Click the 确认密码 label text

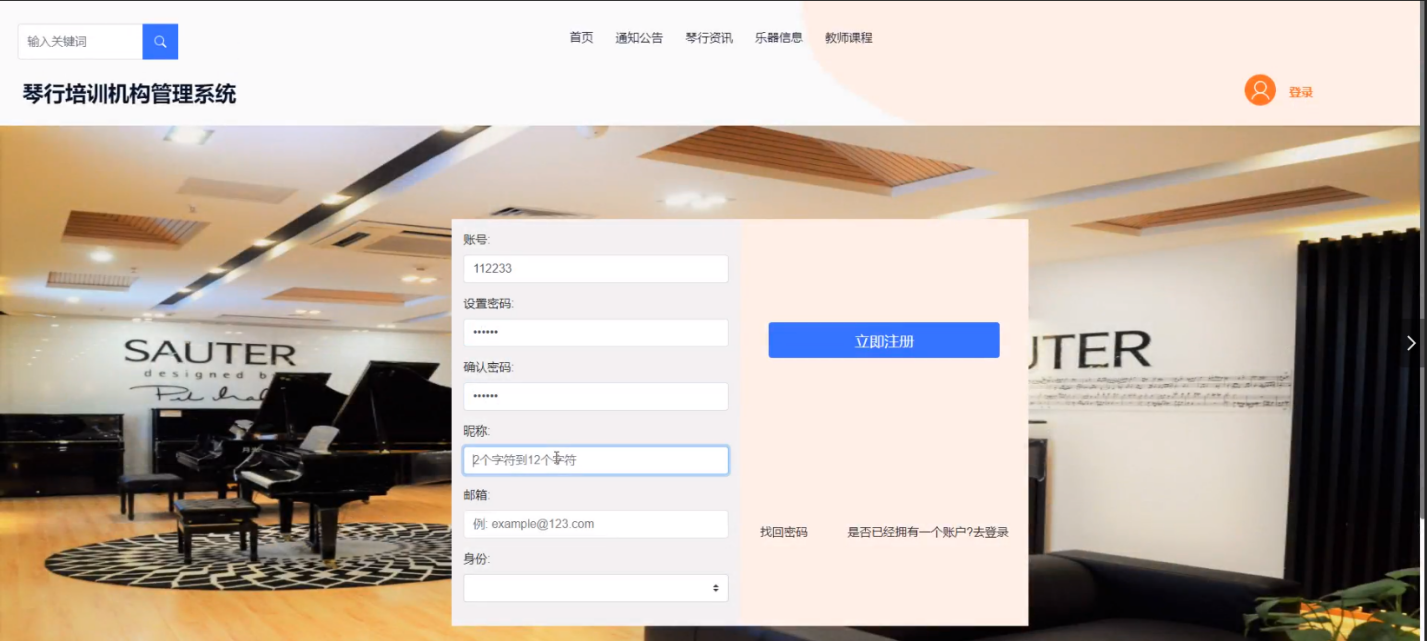coord(489,367)
